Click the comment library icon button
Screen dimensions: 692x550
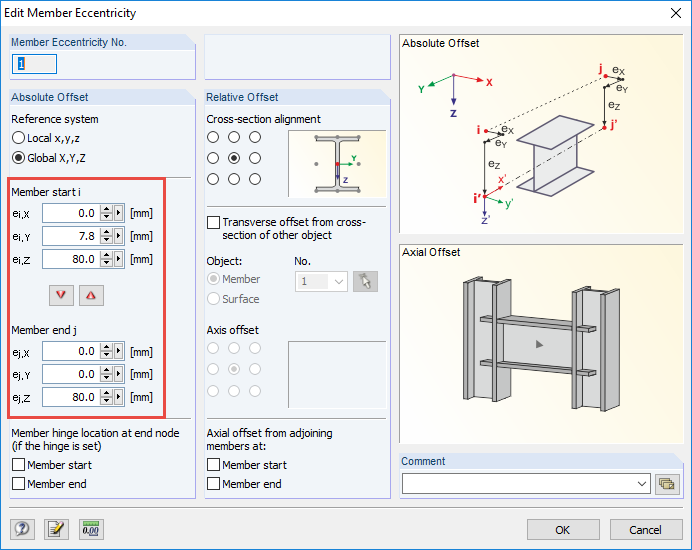pyautogui.click(x=667, y=484)
